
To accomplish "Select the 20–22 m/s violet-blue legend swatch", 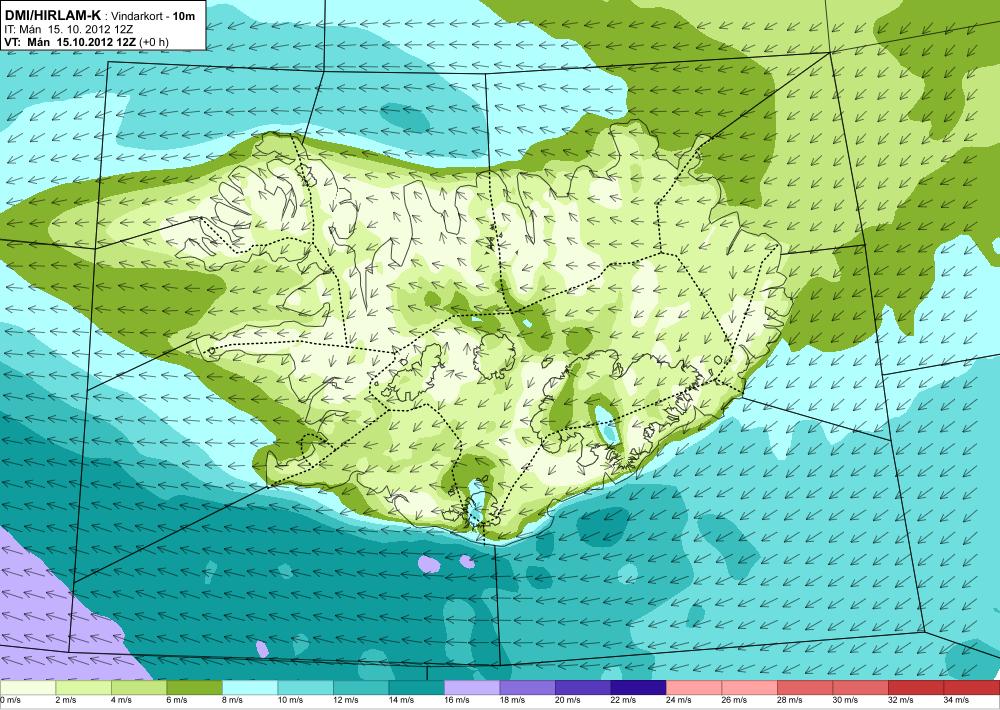I will [582, 688].
